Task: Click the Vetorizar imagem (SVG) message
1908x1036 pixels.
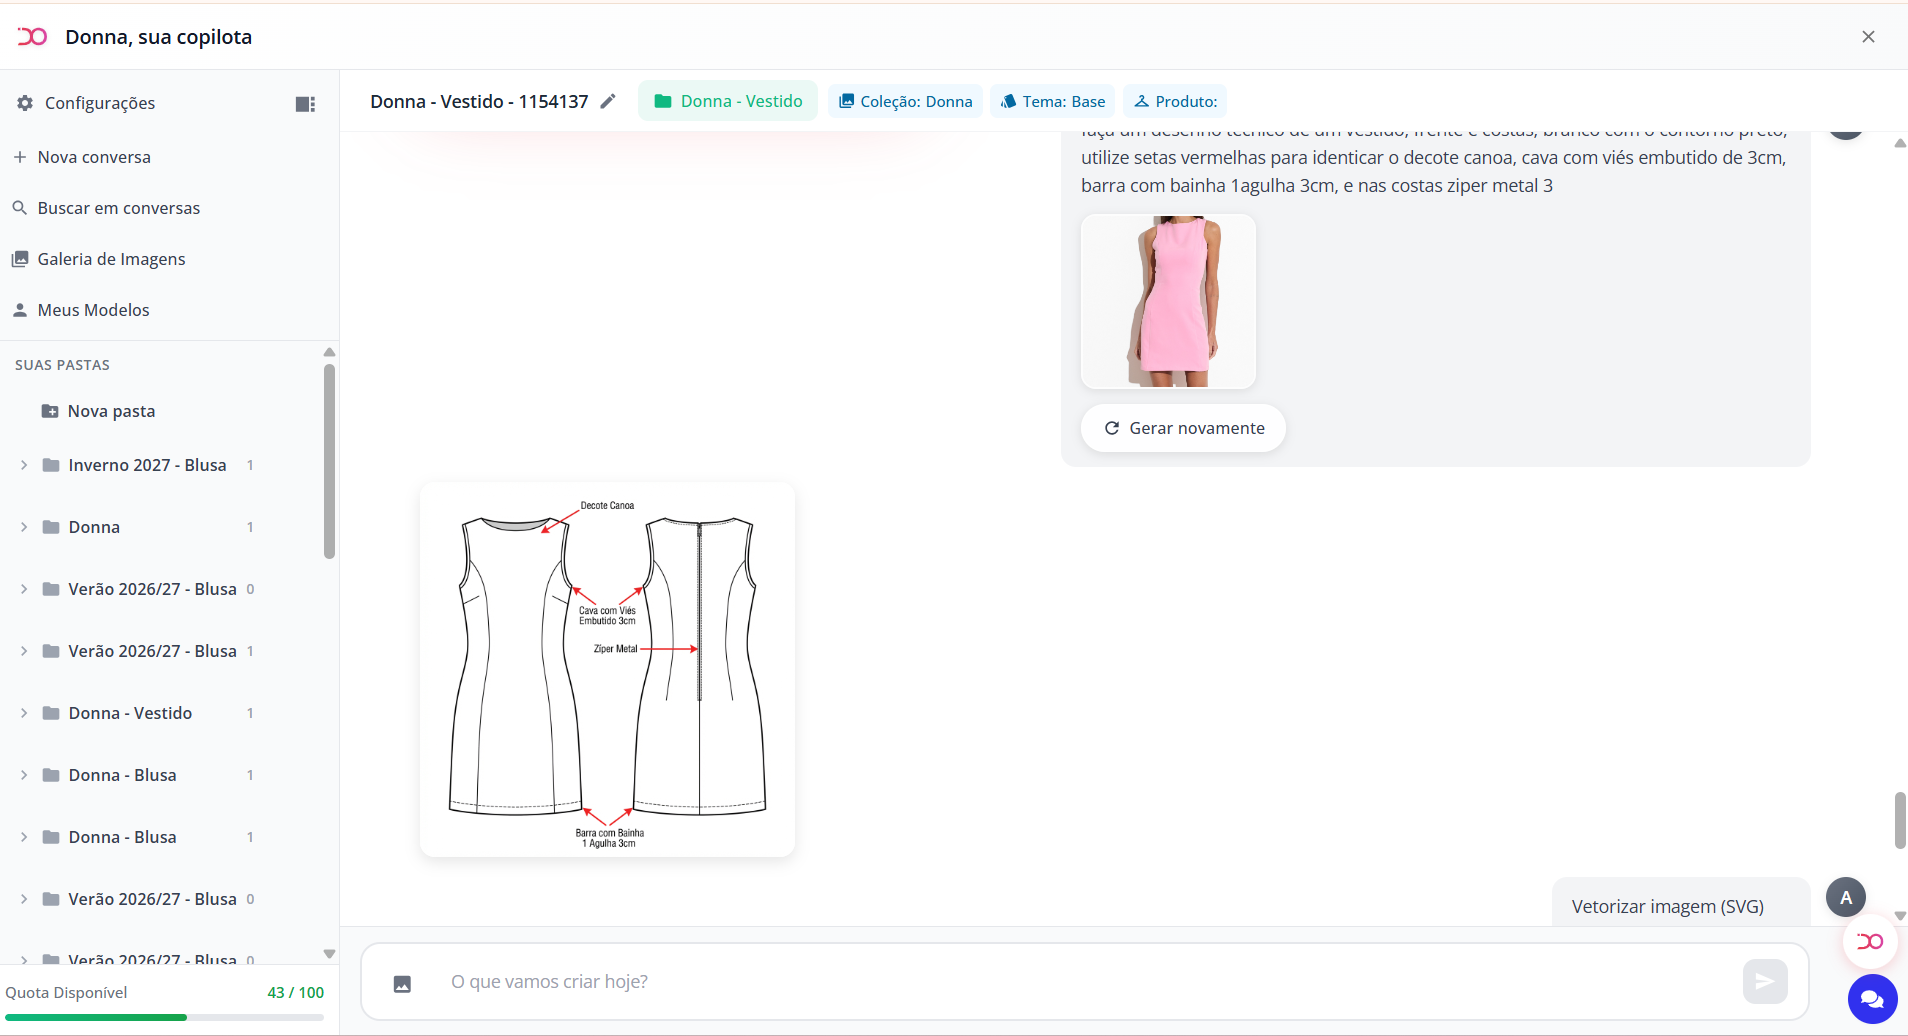Action: point(1668,906)
